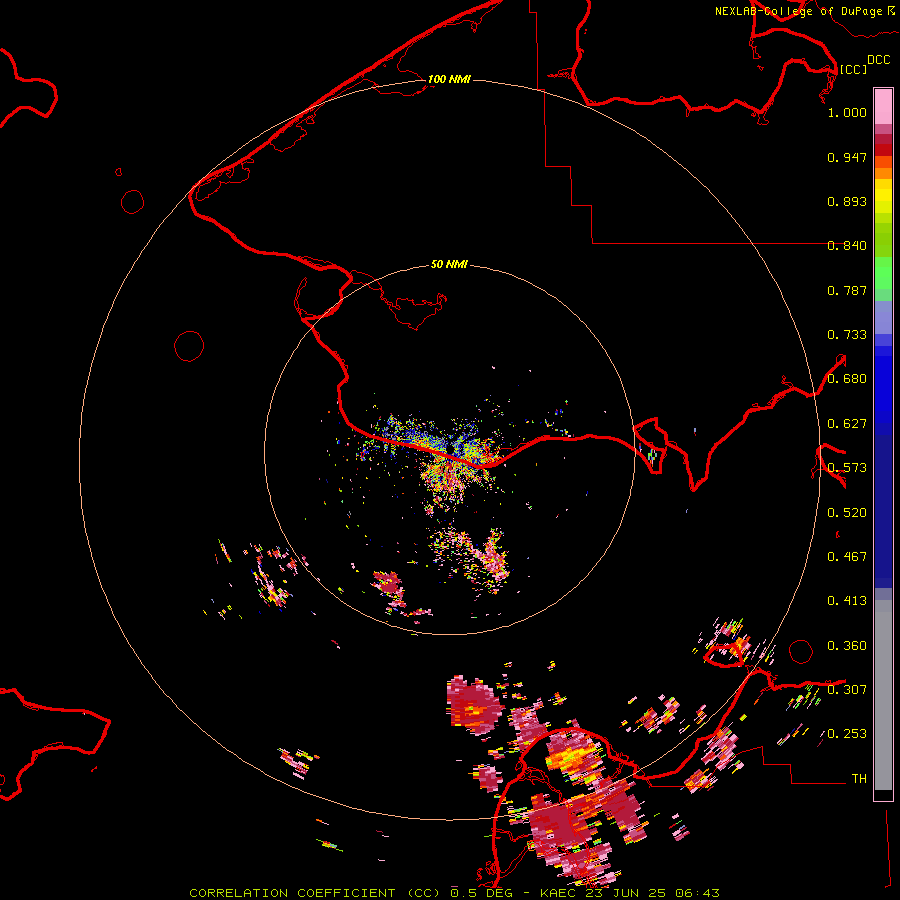900x900 pixels.
Task: Select the 0.573 scale value
Action: (x=847, y=468)
